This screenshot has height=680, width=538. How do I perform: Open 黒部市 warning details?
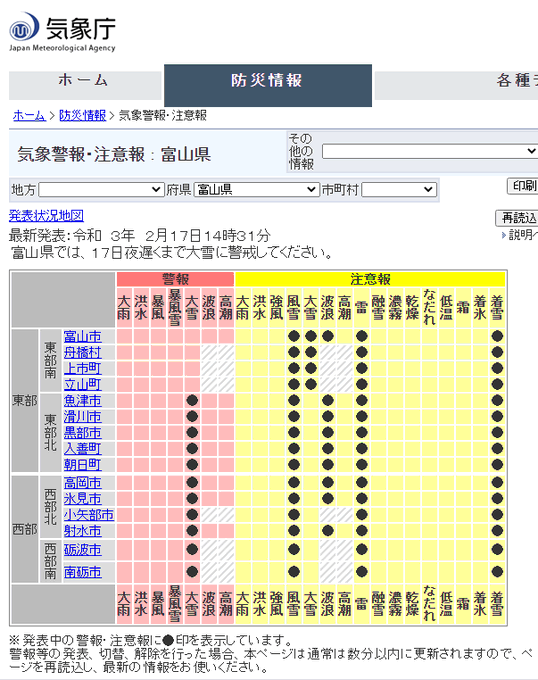coord(82,433)
